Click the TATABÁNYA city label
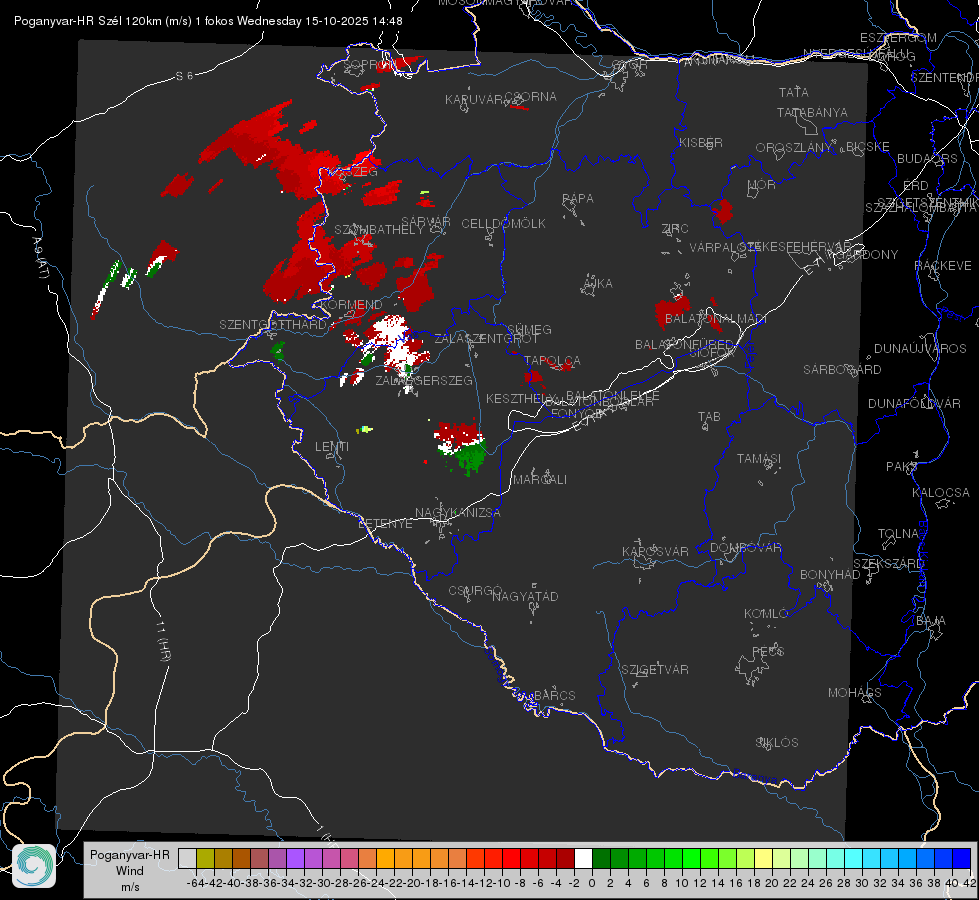 point(812,113)
